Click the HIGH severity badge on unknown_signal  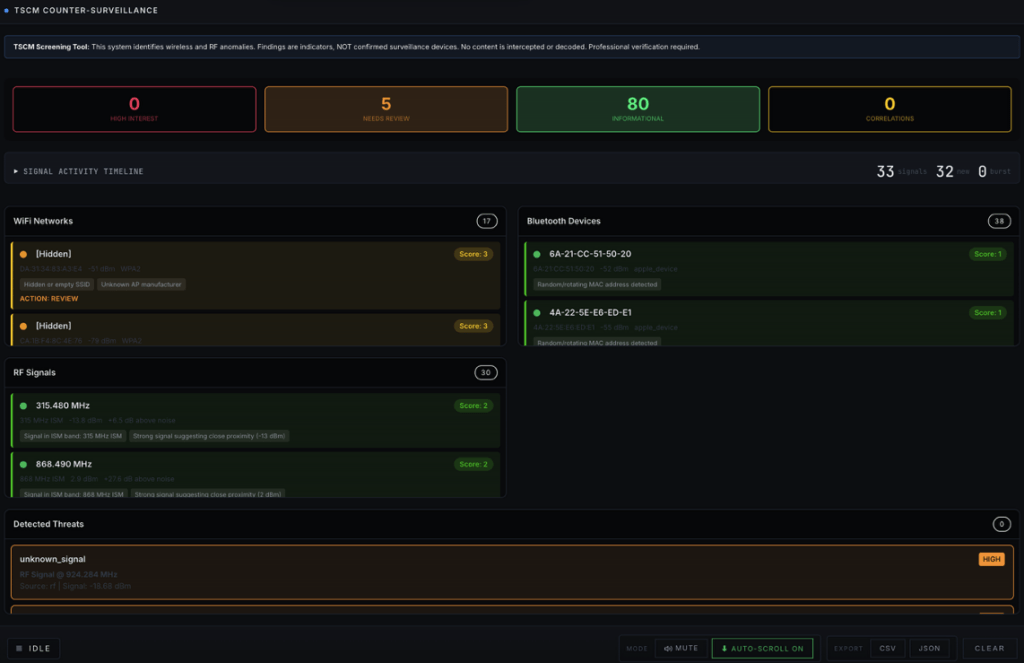(991, 559)
